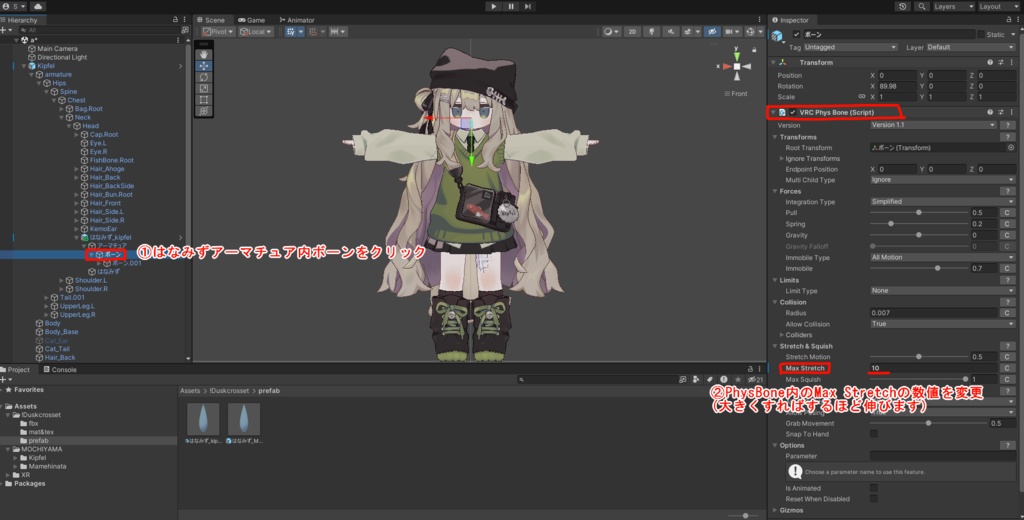
Task: Select the Move tool in Scene toolbar
Action: [204, 66]
